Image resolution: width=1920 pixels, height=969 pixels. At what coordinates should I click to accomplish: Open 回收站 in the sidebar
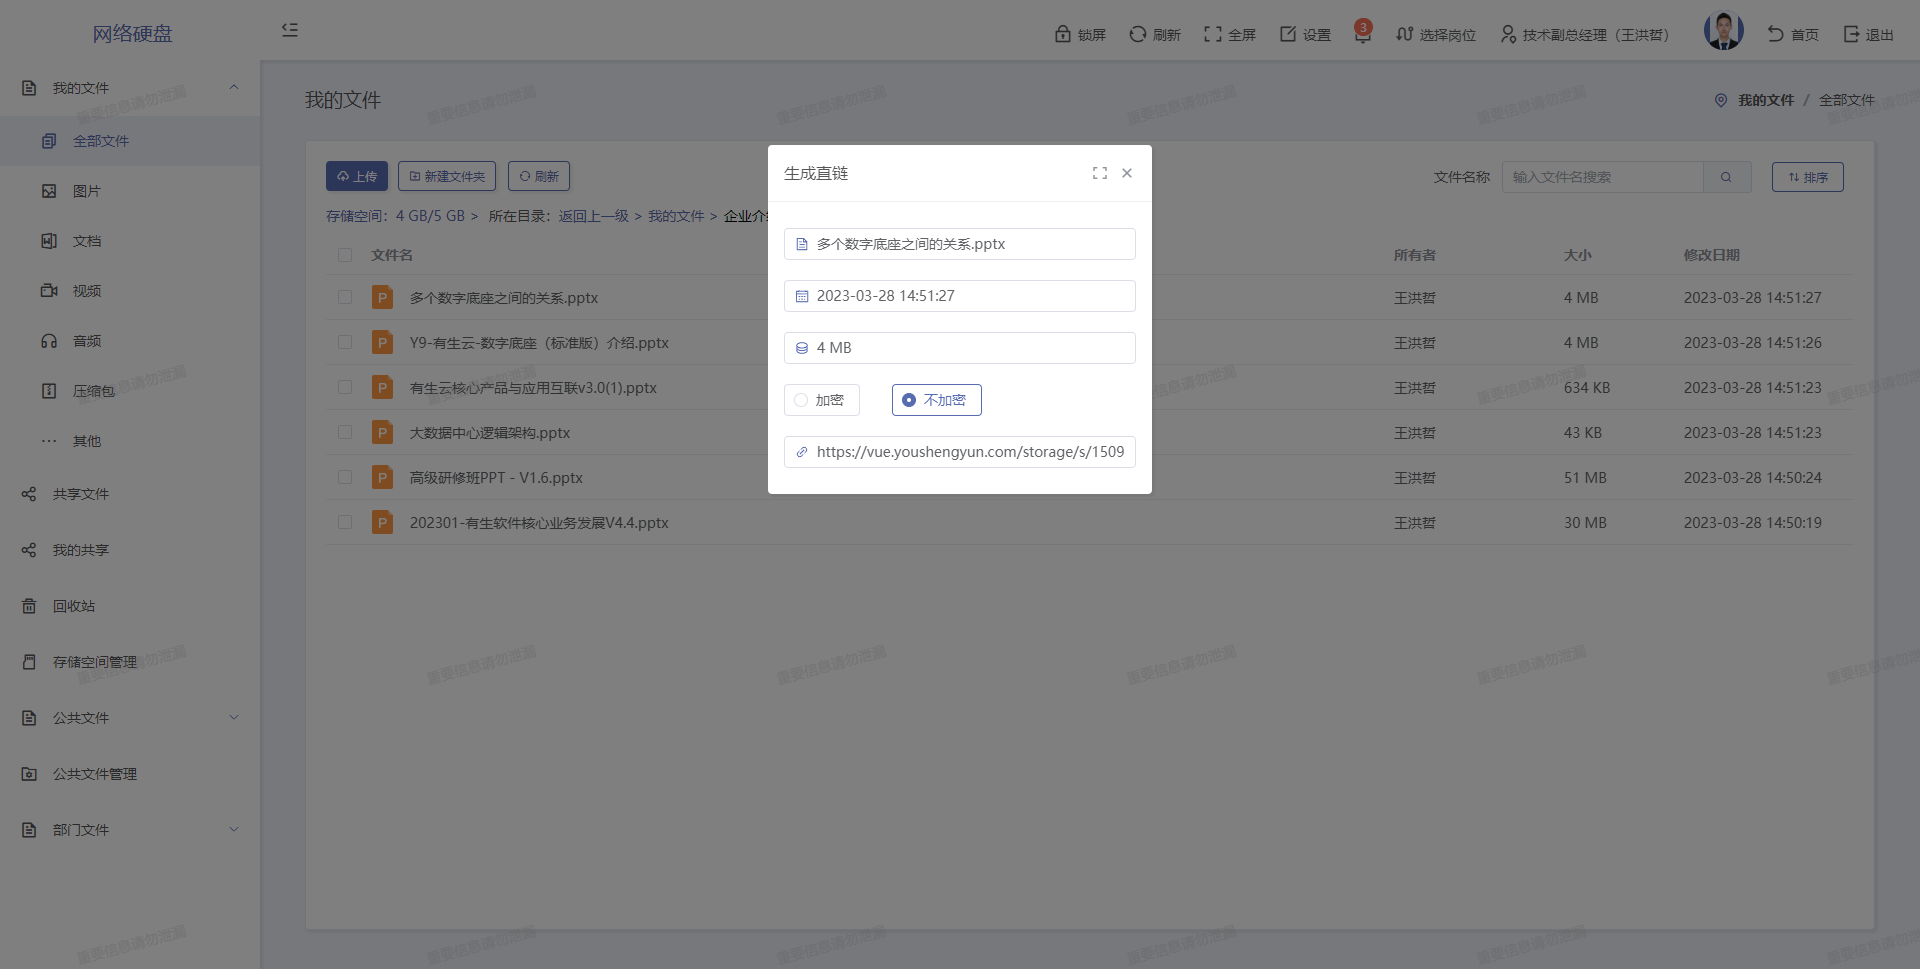(74, 606)
